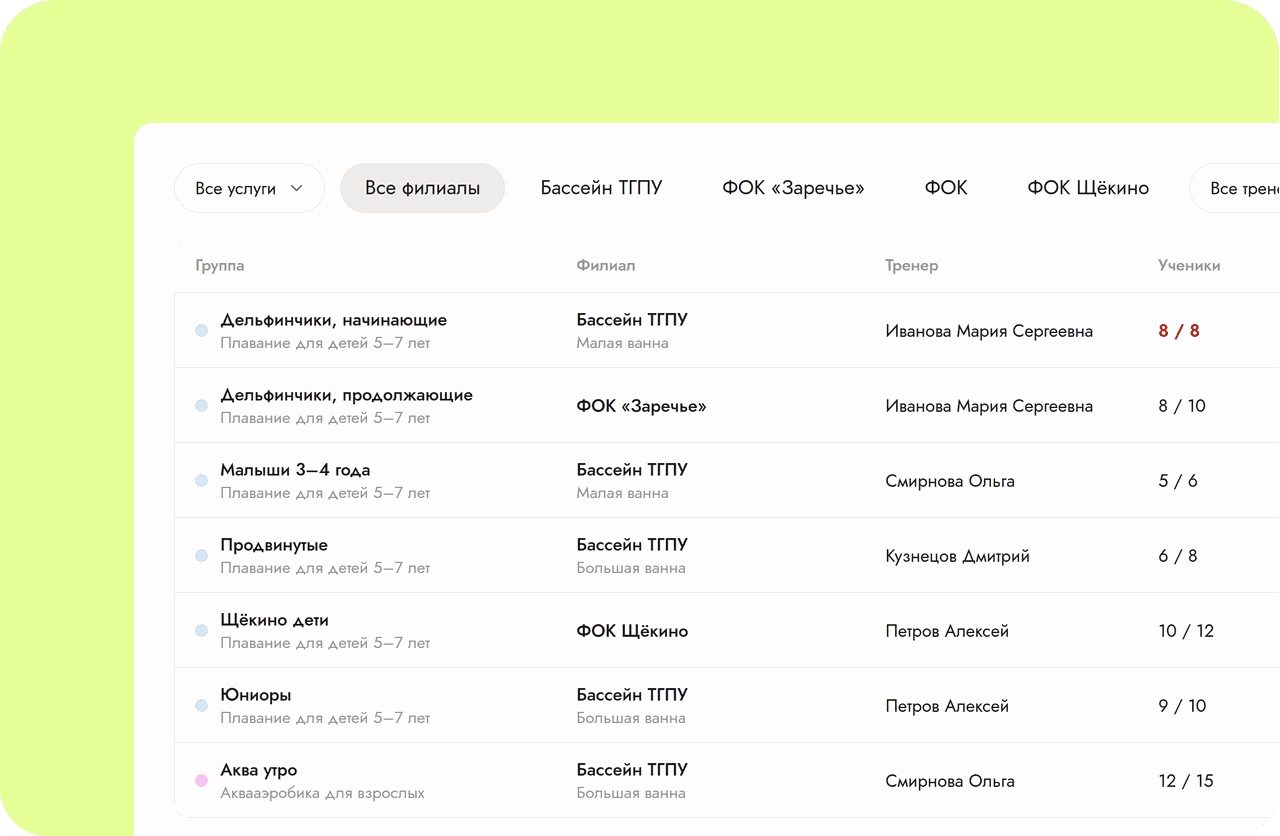
Task: Click trainer "Кузнецов Дмитрий"
Action: 957,556
